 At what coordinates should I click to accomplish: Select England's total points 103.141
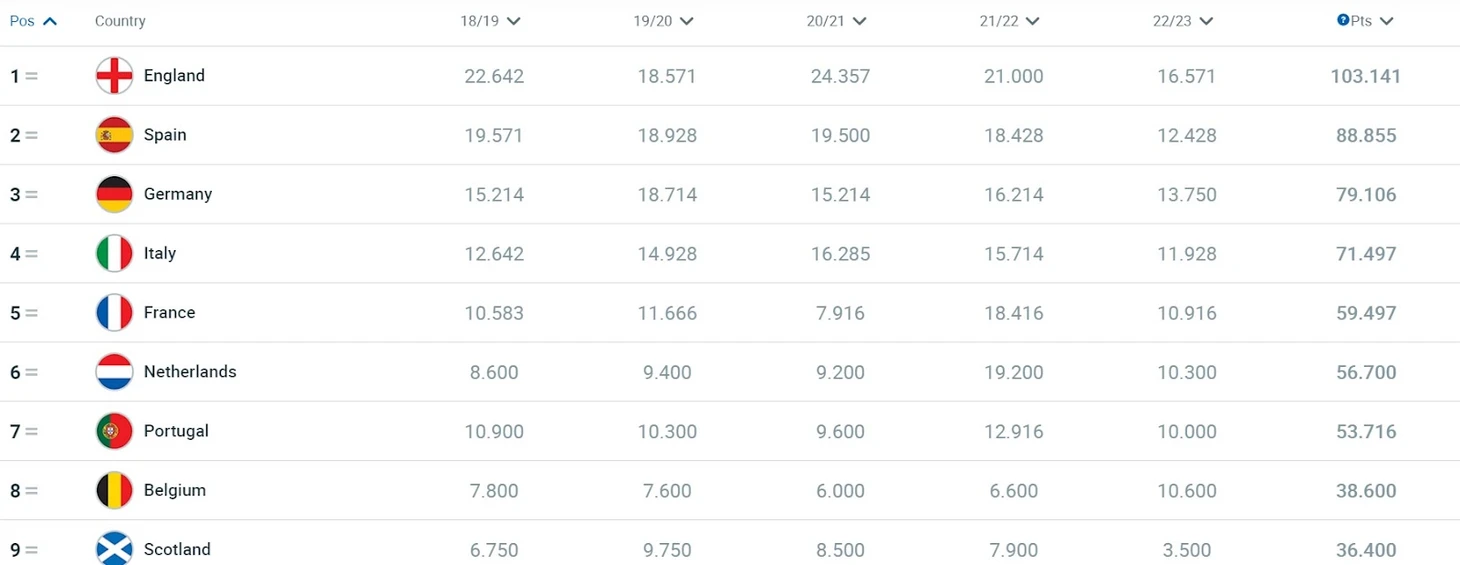1365,76
